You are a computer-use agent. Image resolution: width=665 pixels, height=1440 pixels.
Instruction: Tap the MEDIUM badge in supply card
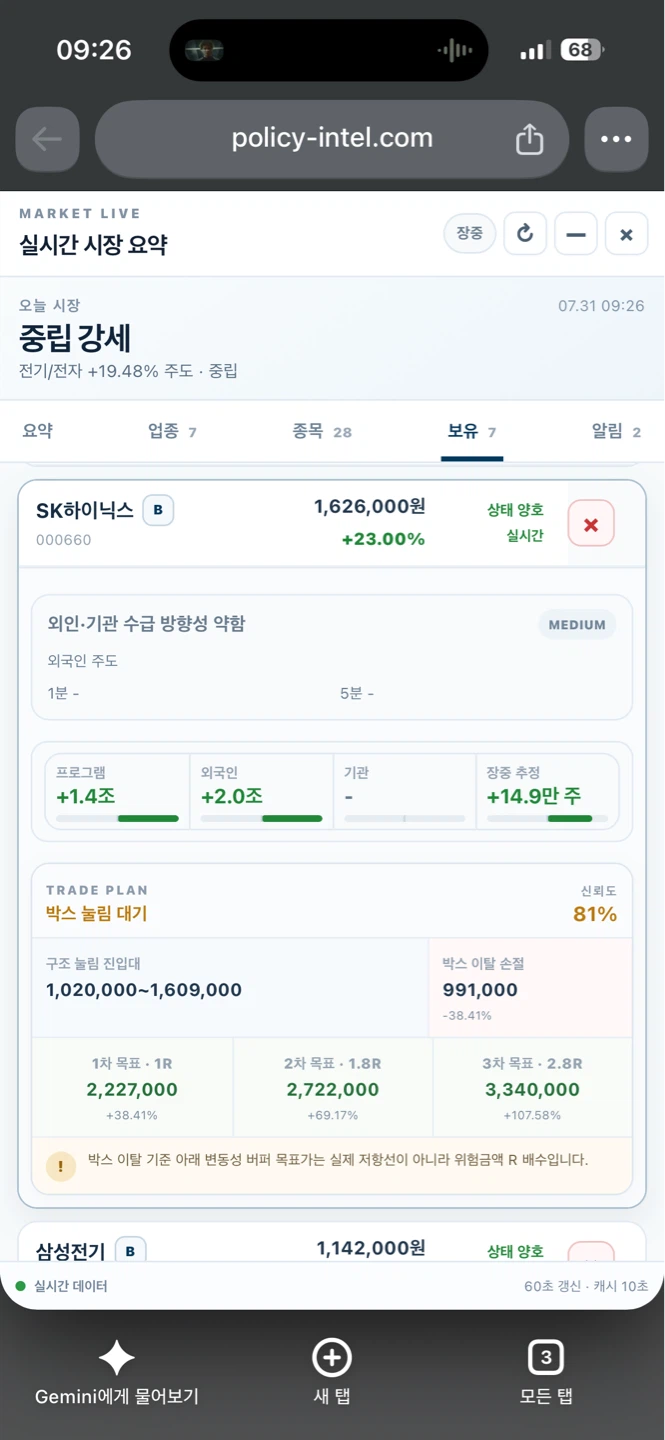coord(577,625)
